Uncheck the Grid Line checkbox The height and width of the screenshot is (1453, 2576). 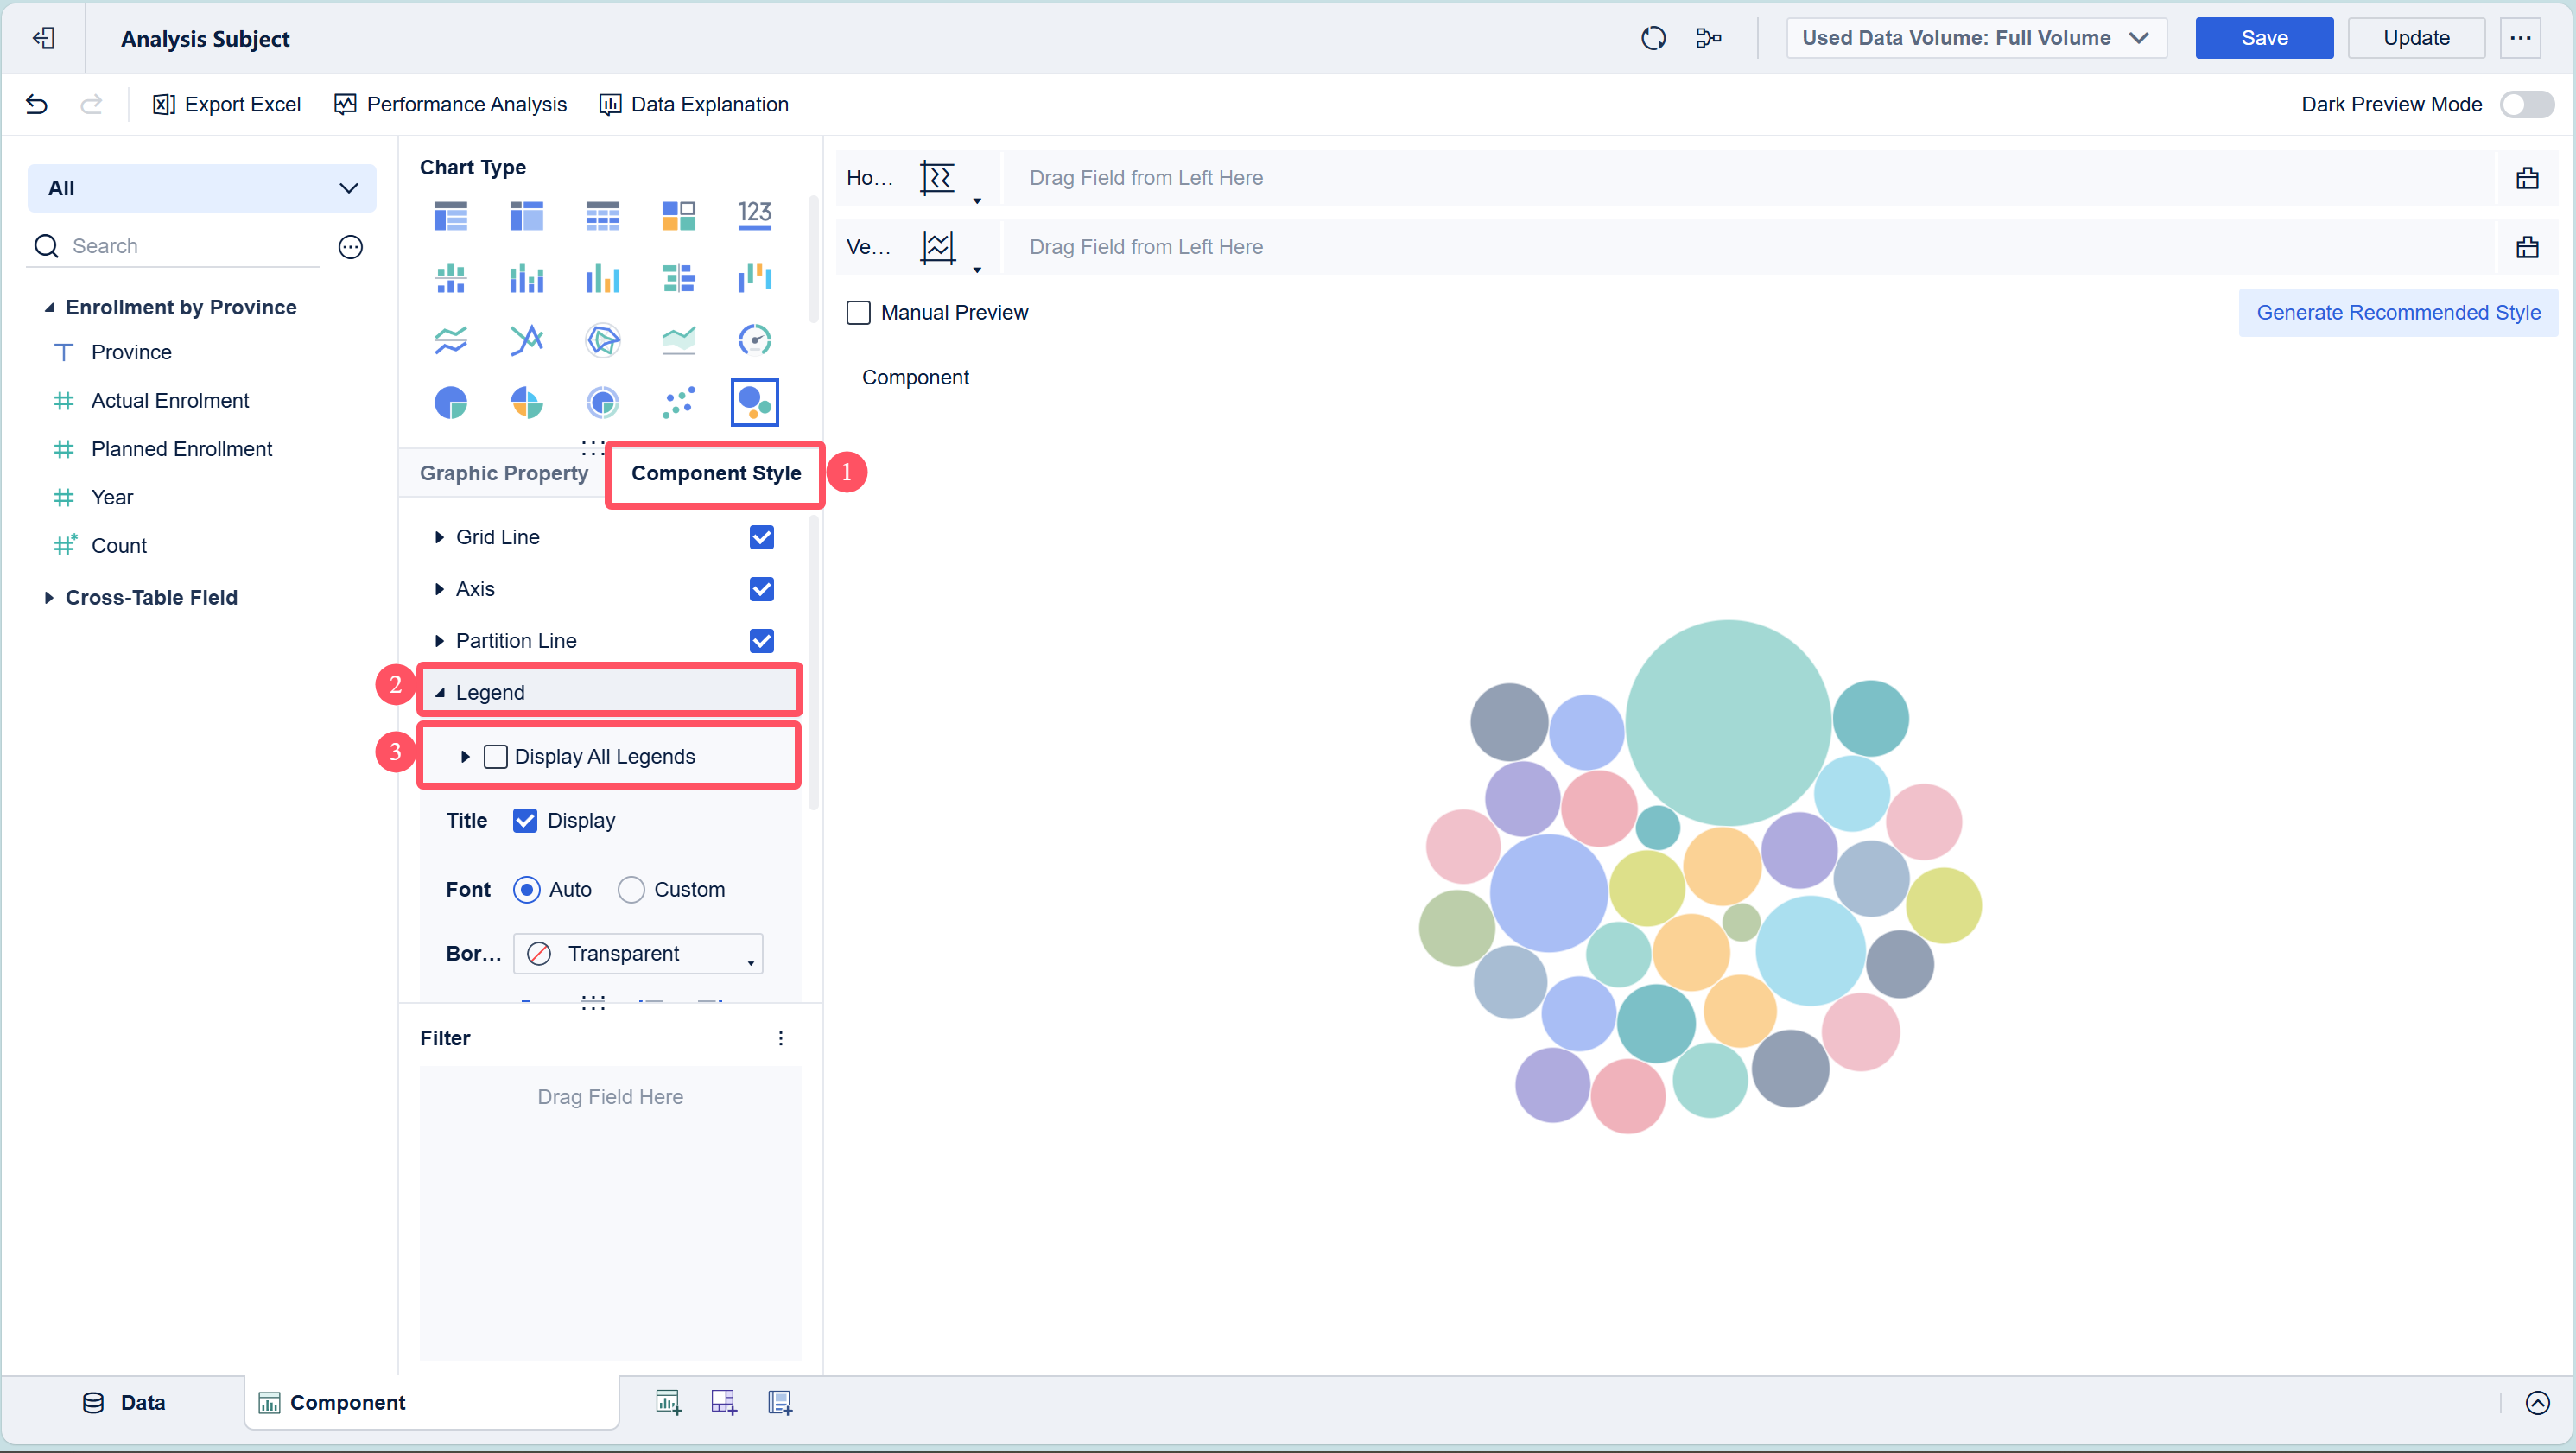click(761, 537)
